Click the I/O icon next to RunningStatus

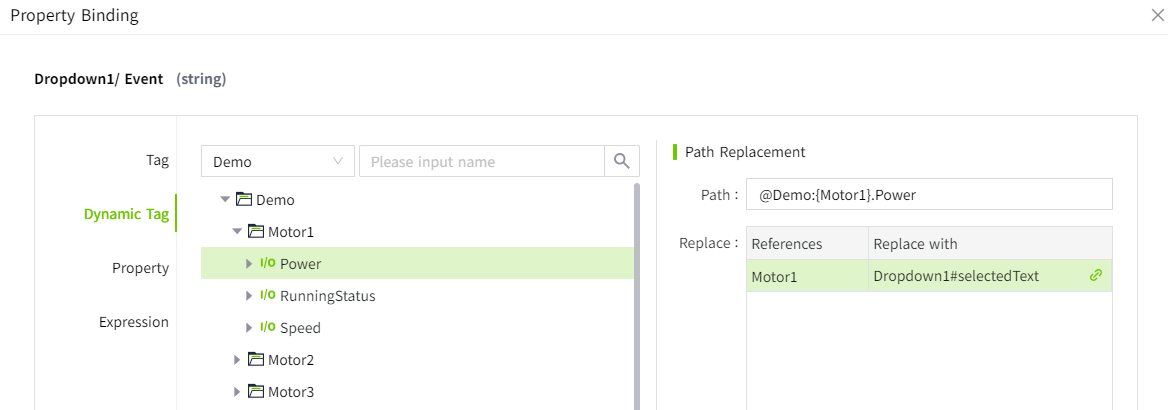267,296
